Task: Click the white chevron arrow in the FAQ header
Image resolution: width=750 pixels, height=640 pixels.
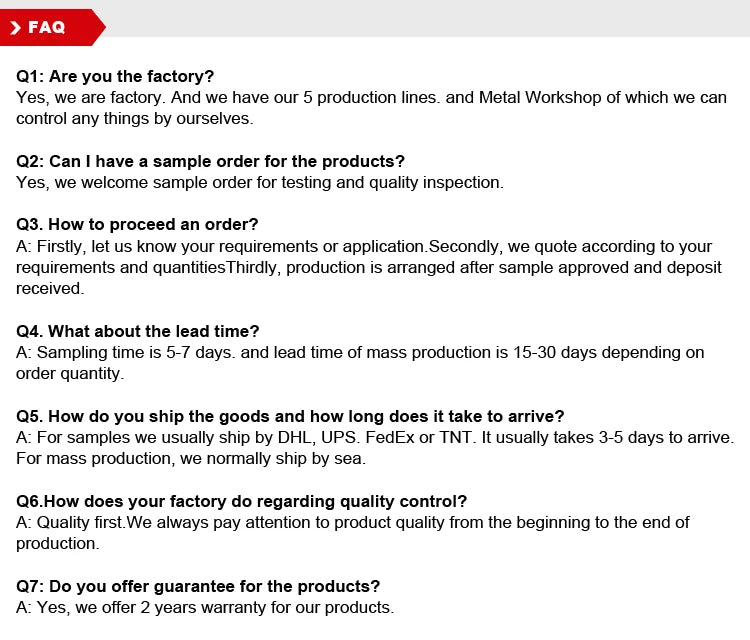Action: (x=15, y=27)
